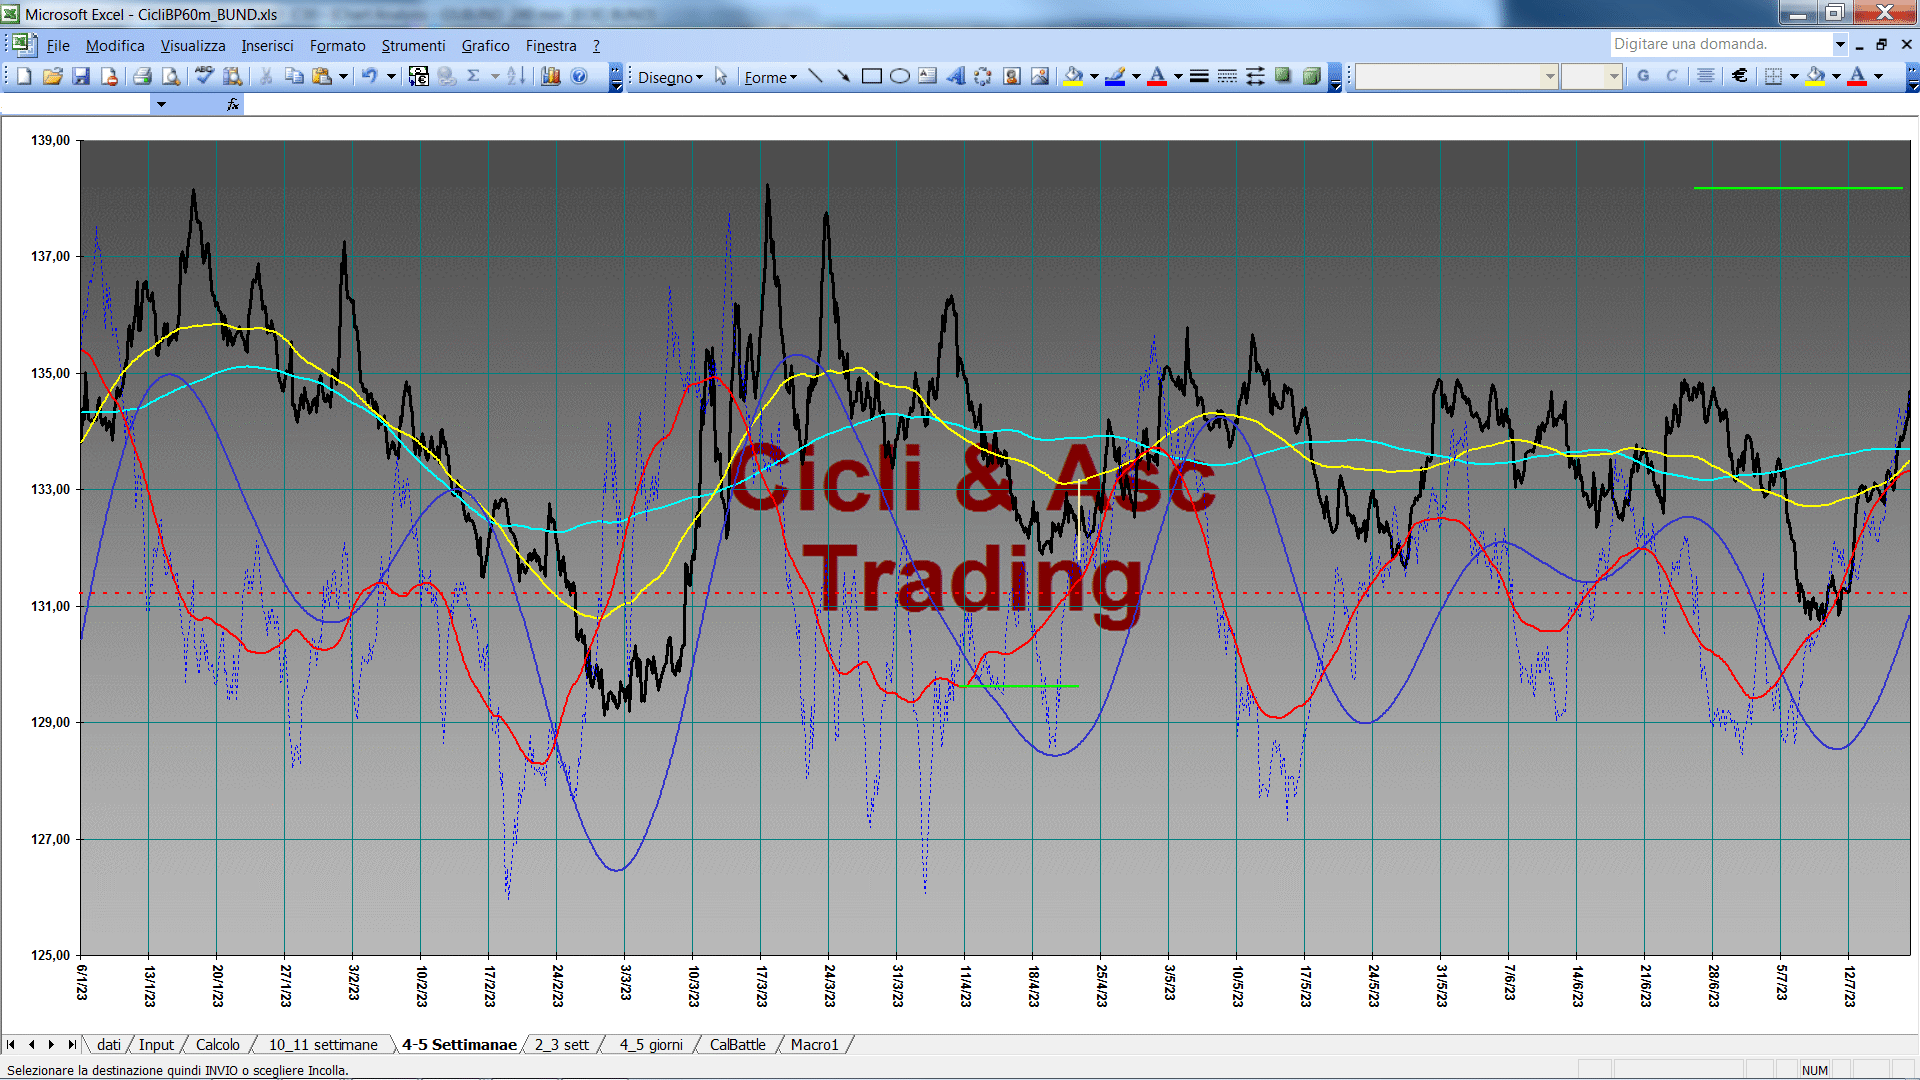Image resolution: width=1920 pixels, height=1080 pixels.
Task: Click the Euro conversion icon
Action: pos(419,76)
